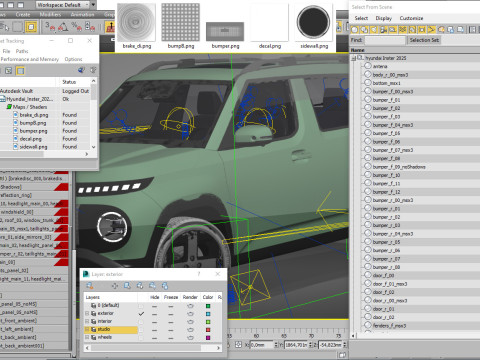
Task: Click the create new layer icon in Layer dialog
Action: [89, 286]
